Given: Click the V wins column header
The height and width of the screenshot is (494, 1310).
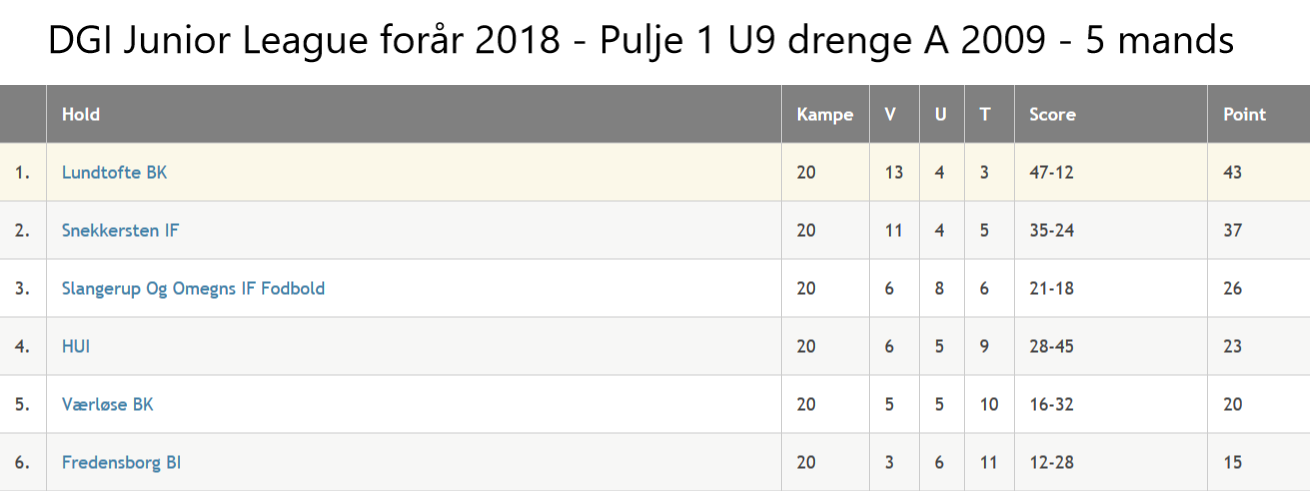Looking at the screenshot, I should point(890,114).
